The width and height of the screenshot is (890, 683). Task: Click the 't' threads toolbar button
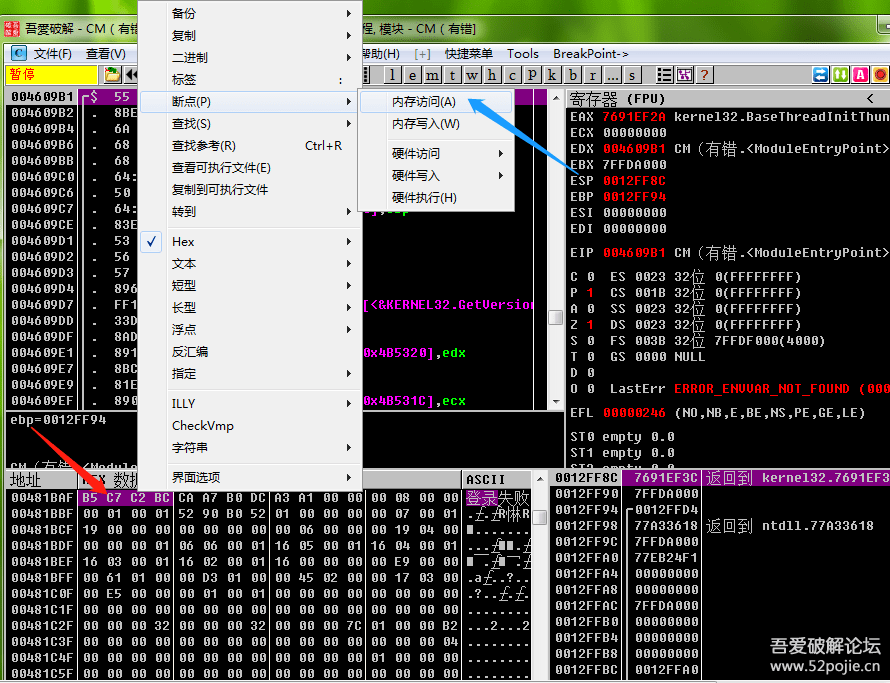[453, 75]
